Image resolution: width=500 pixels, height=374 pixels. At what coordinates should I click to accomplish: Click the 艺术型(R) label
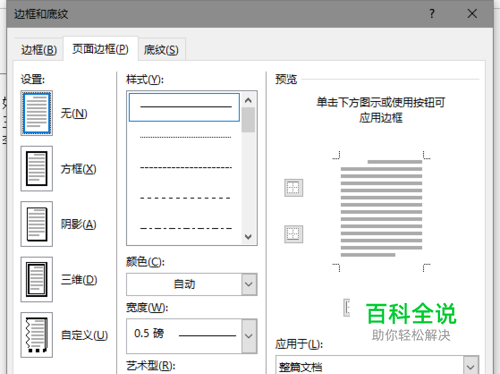(x=151, y=366)
